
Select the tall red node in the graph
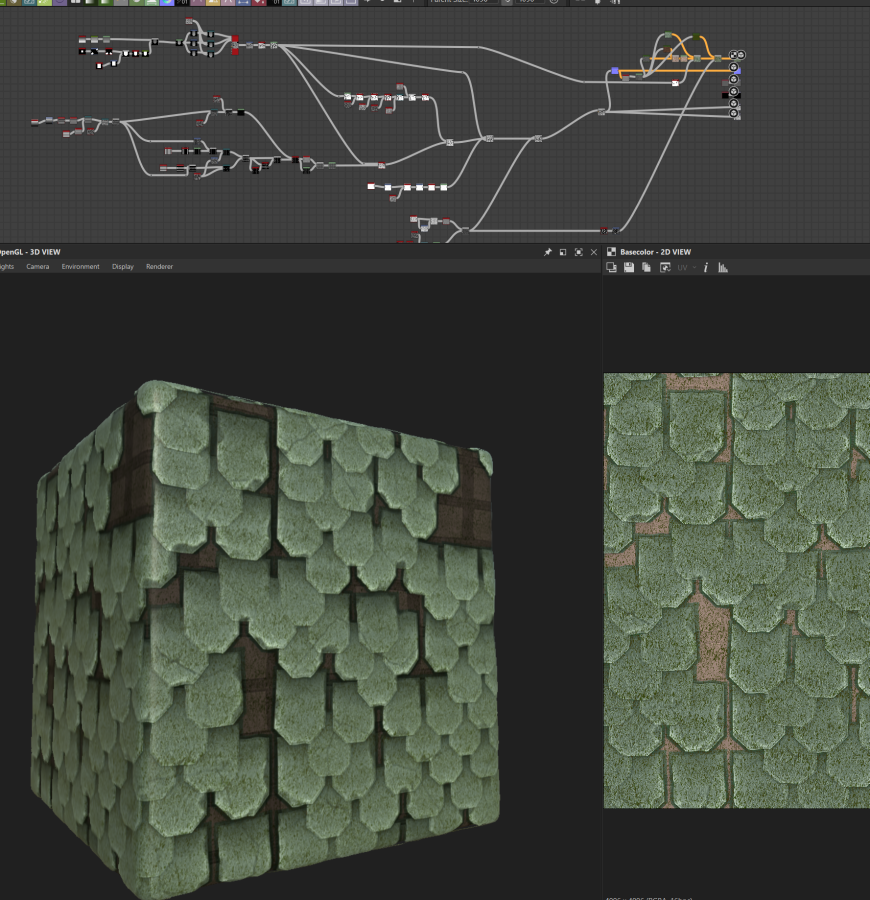coord(235,45)
